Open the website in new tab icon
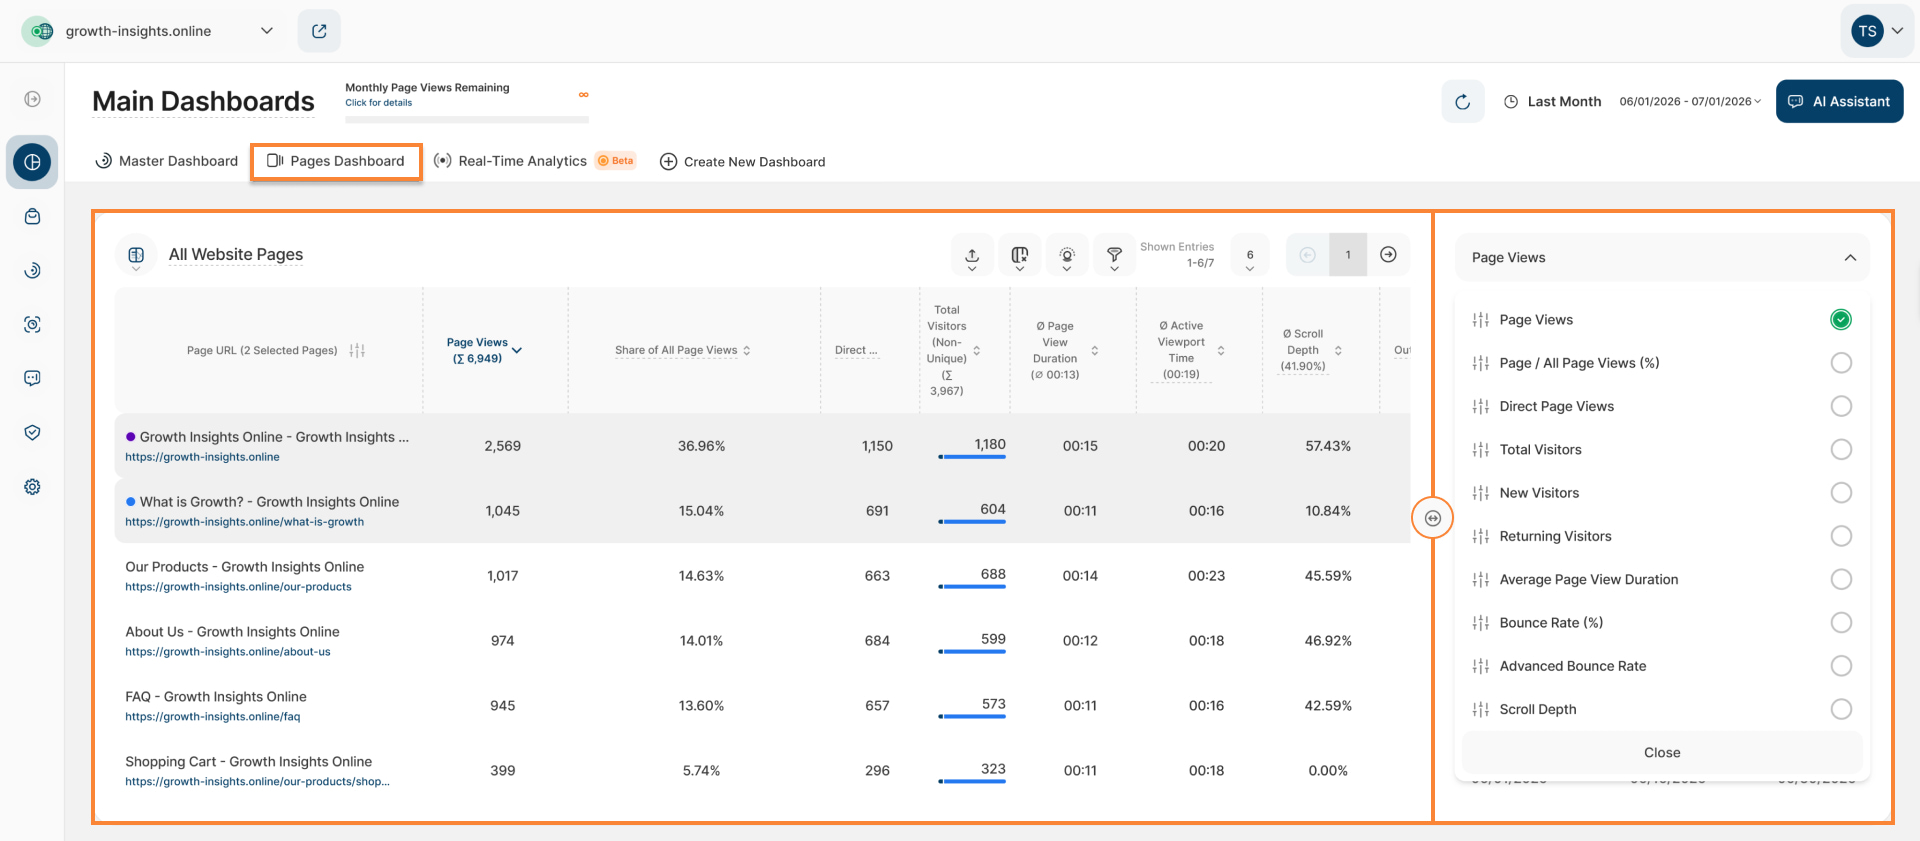Screen dimensions: 1920x841 point(319,31)
